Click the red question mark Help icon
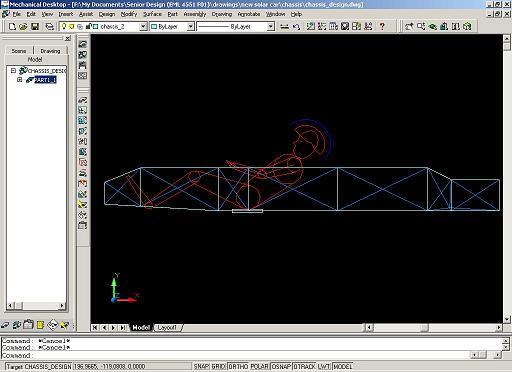The height and width of the screenshot is (372, 512). [382, 26]
